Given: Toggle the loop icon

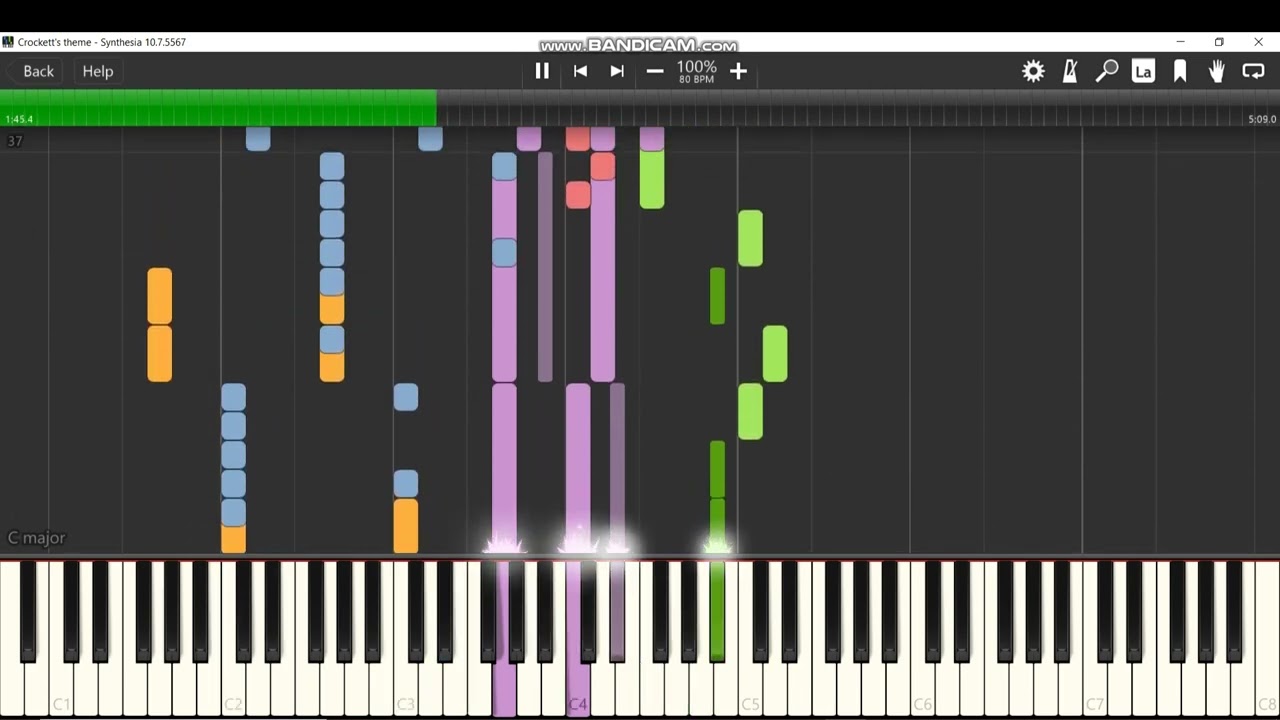Looking at the screenshot, I should [1253, 71].
